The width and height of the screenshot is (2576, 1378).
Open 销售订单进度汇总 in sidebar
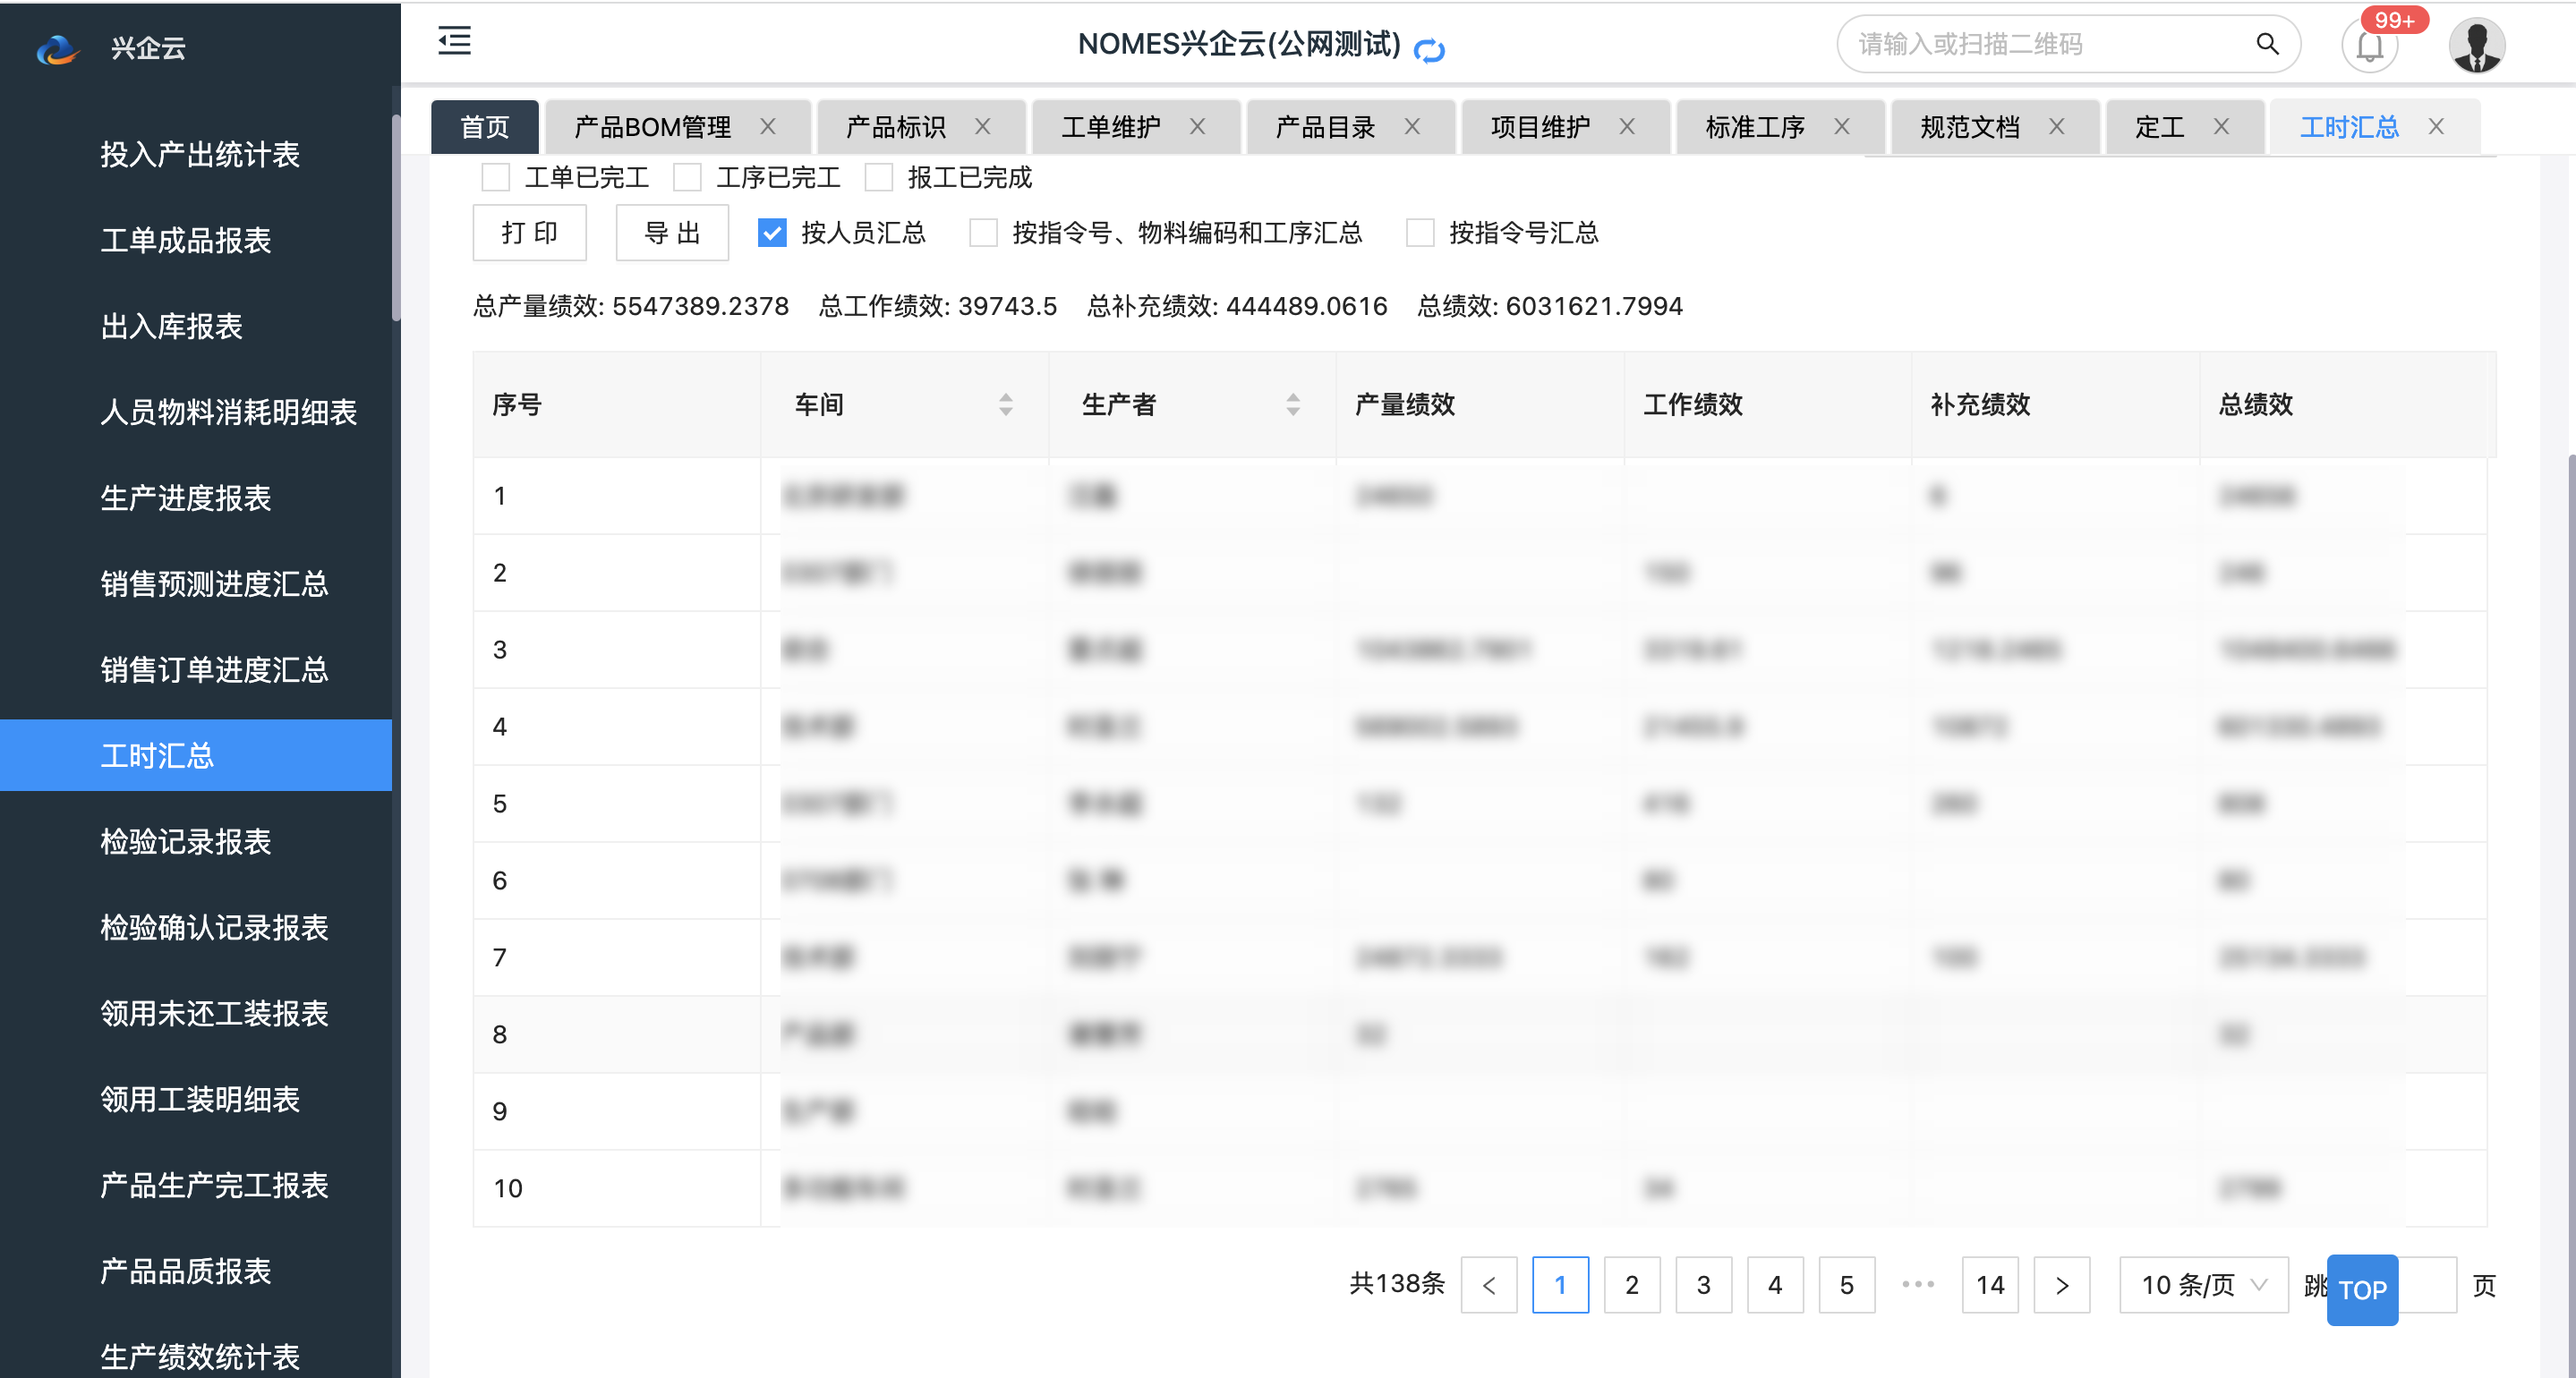(214, 670)
